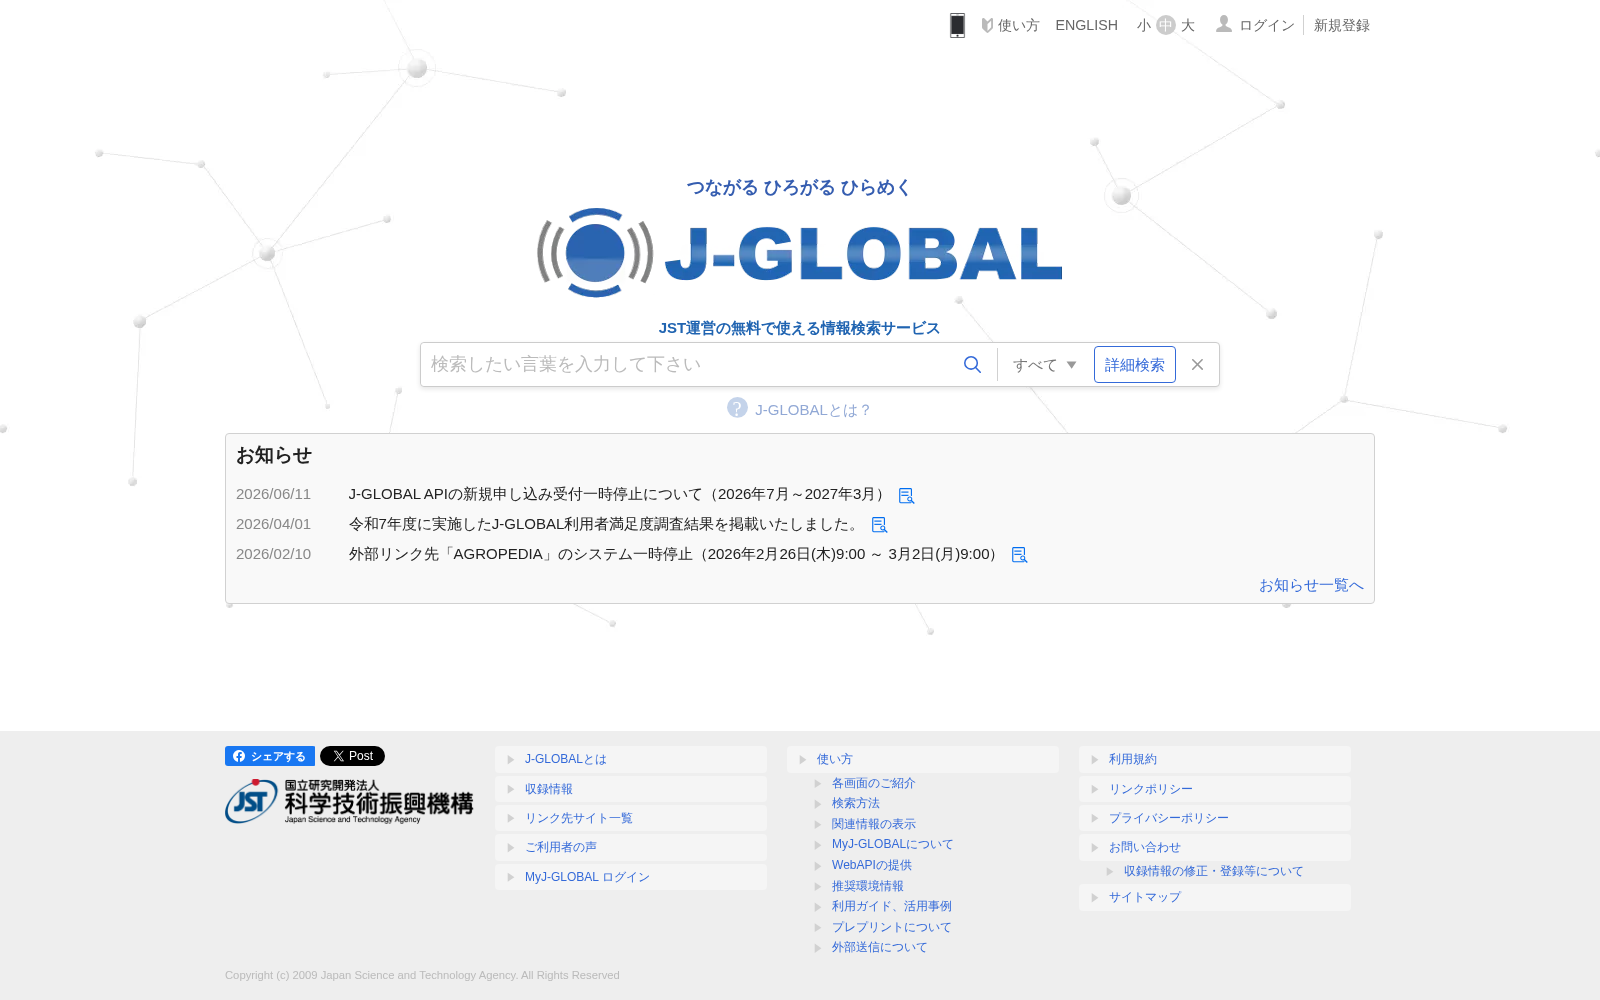Screen dimensions: 1600x1000
Task: Open footer link 推奨環境情報
Action: pos(867,886)
